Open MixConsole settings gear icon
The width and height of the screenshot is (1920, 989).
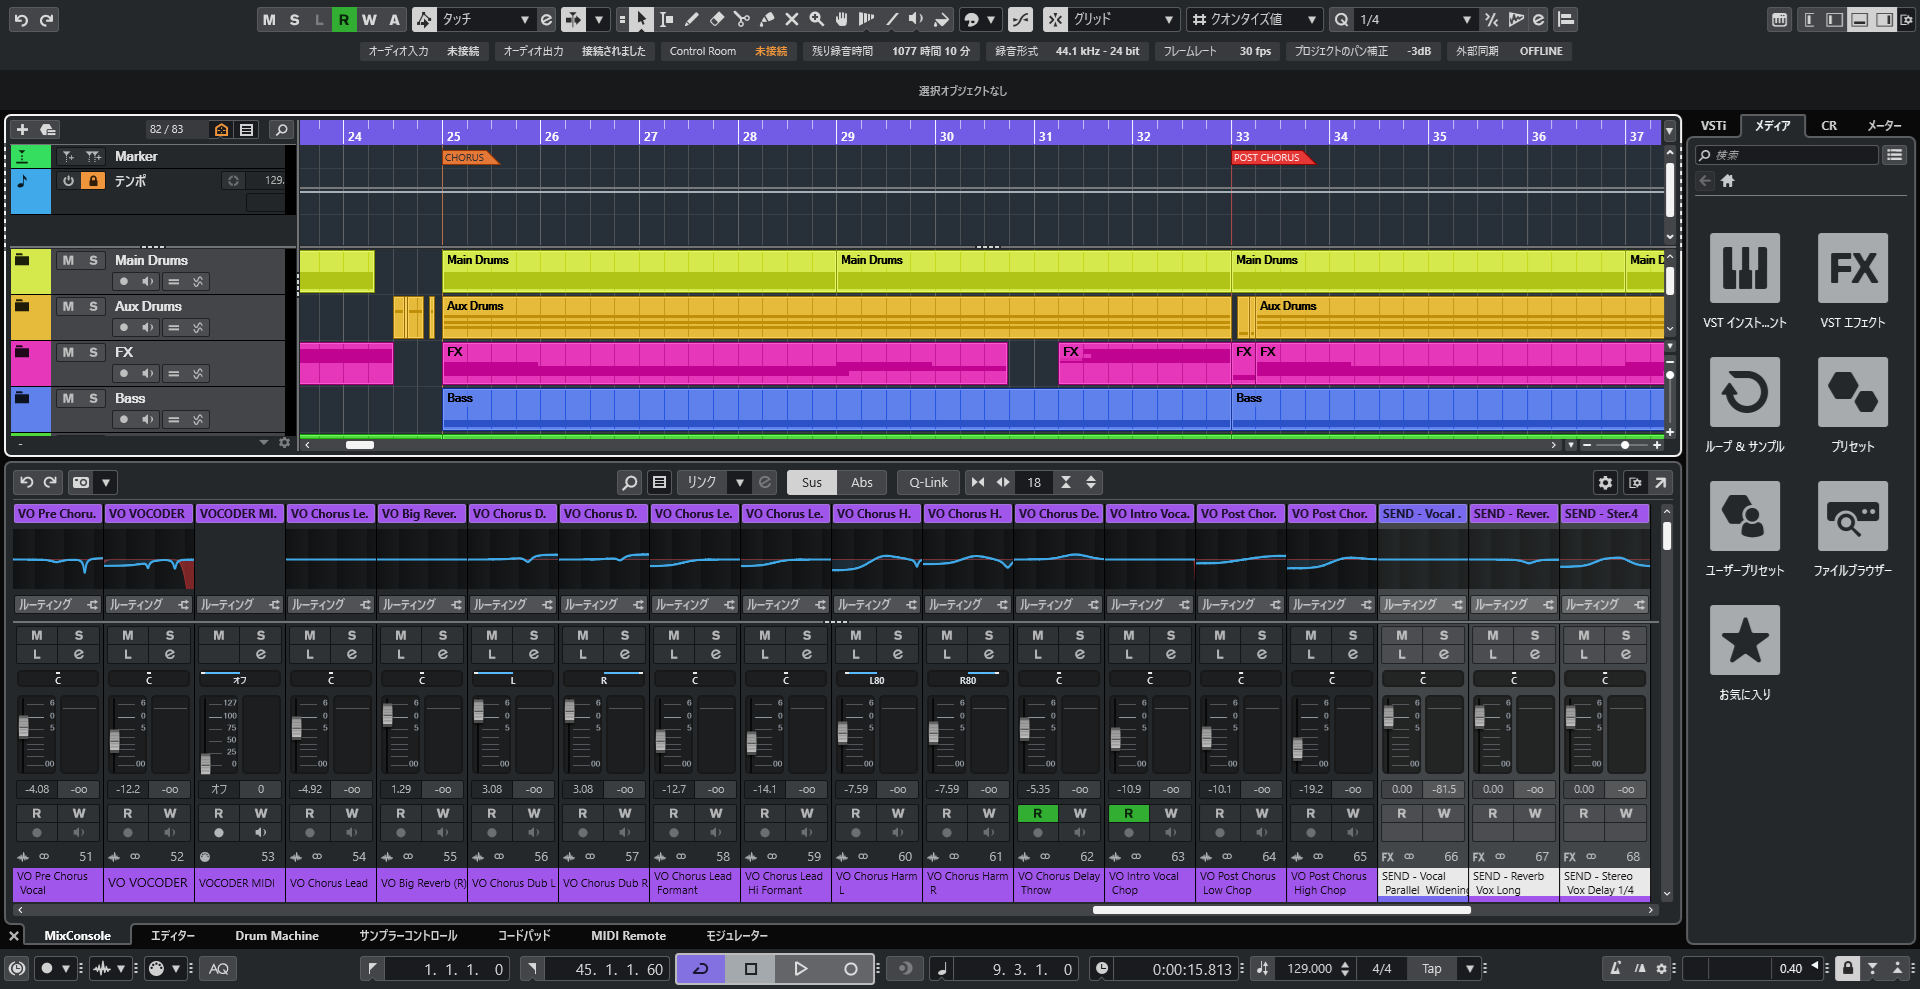(x=1605, y=483)
